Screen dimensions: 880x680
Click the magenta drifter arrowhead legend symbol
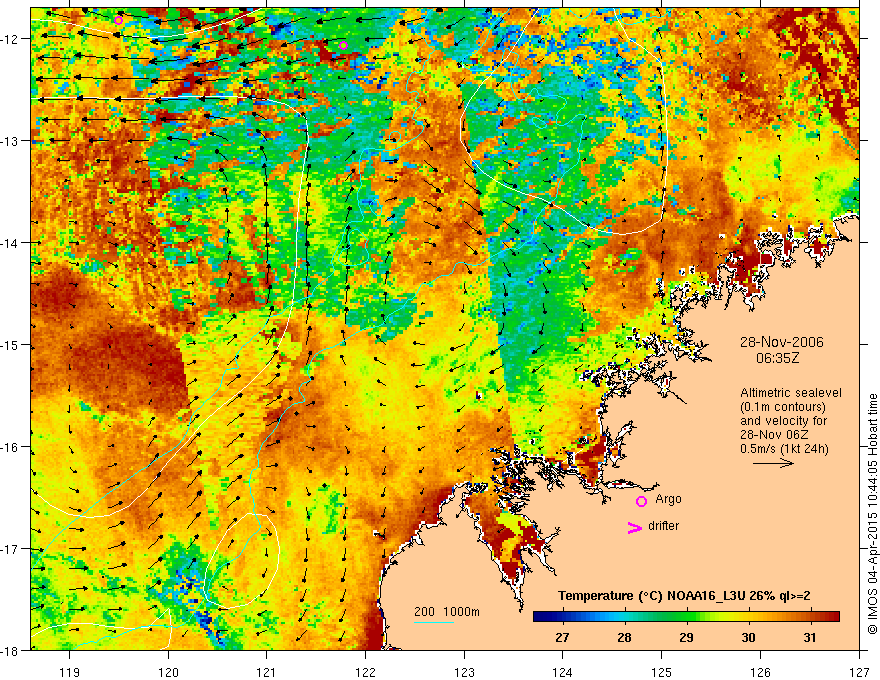coord(634,527)
